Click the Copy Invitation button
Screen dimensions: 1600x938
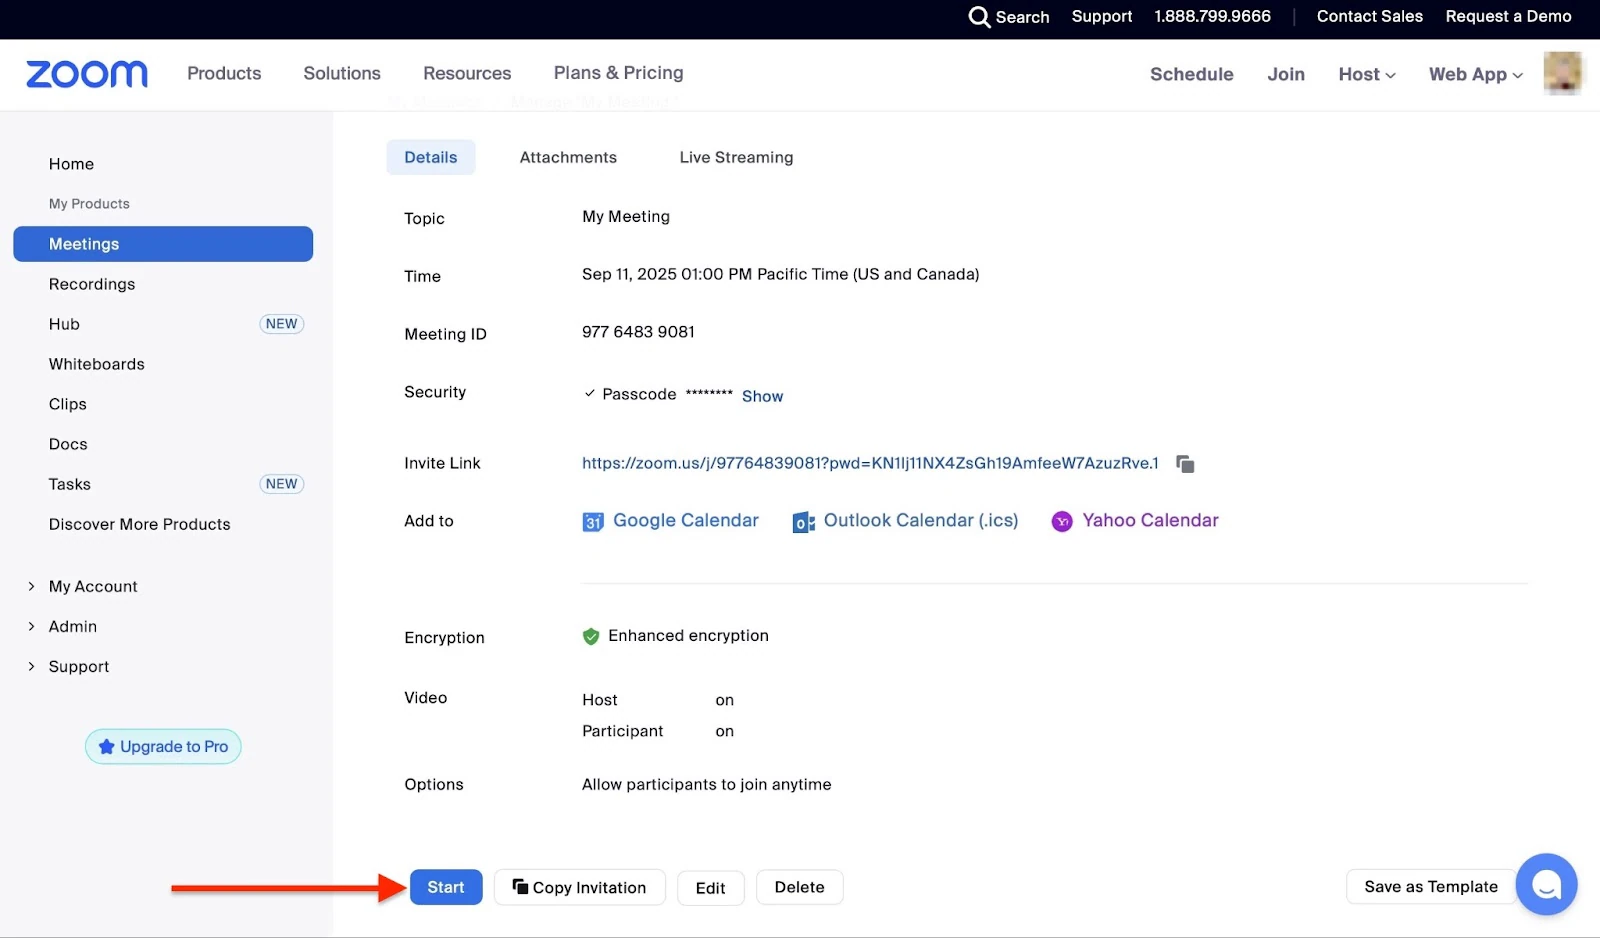[580, 887]
